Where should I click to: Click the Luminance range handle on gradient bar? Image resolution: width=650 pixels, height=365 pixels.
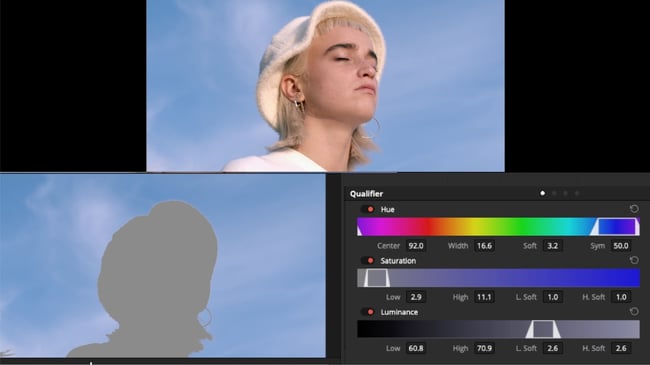(543, 329)
